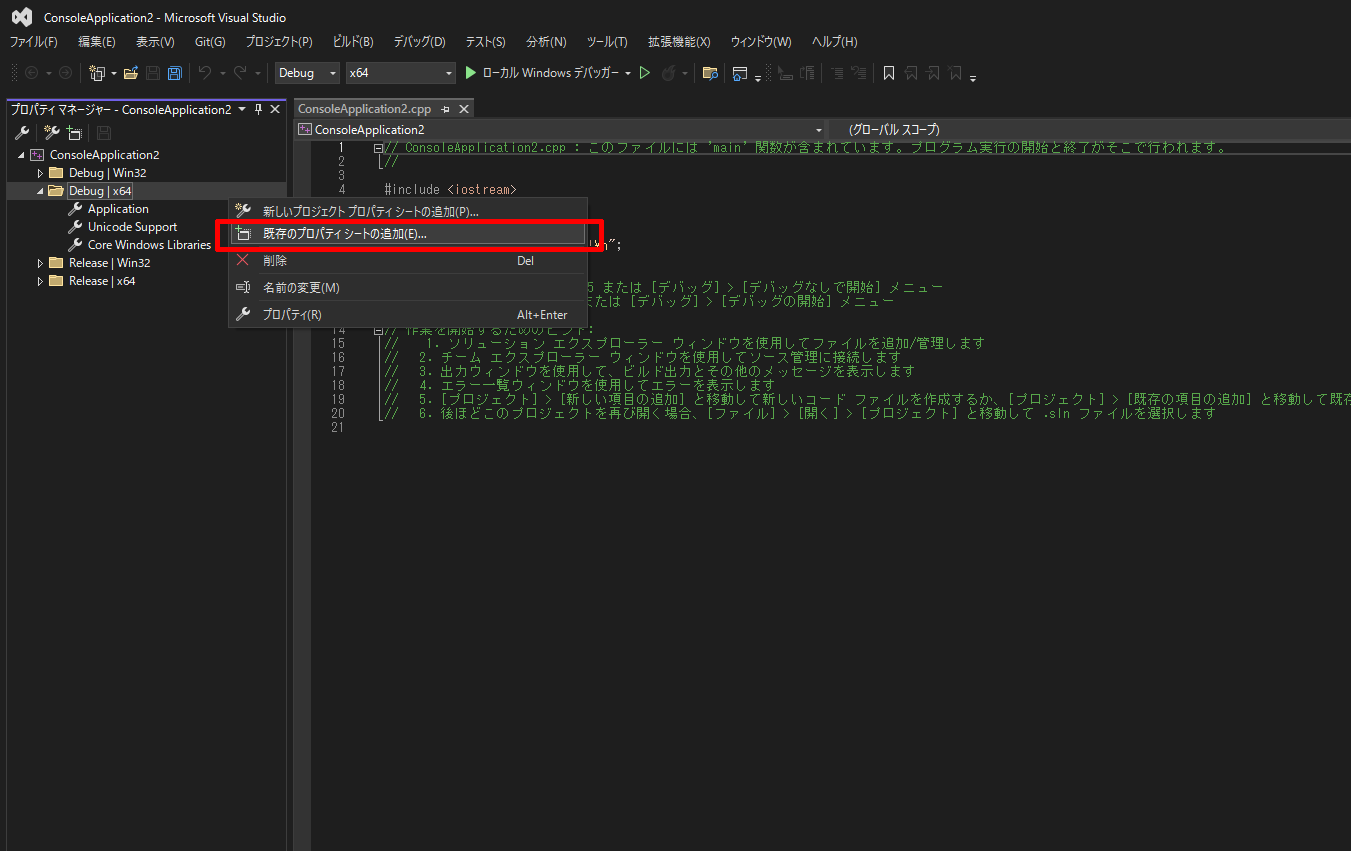Image resolution: width=1351 pixels, height=851 pixels.
Task: Open the ツール(T) menu
Action: click(607, 42)
